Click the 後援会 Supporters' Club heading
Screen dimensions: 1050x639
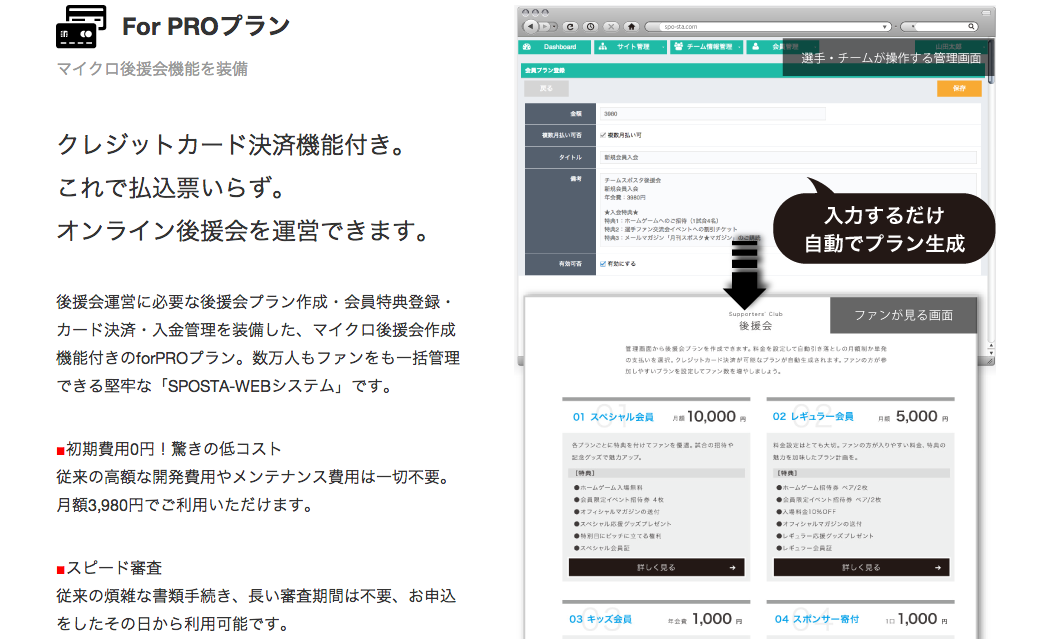click(755, 322)
